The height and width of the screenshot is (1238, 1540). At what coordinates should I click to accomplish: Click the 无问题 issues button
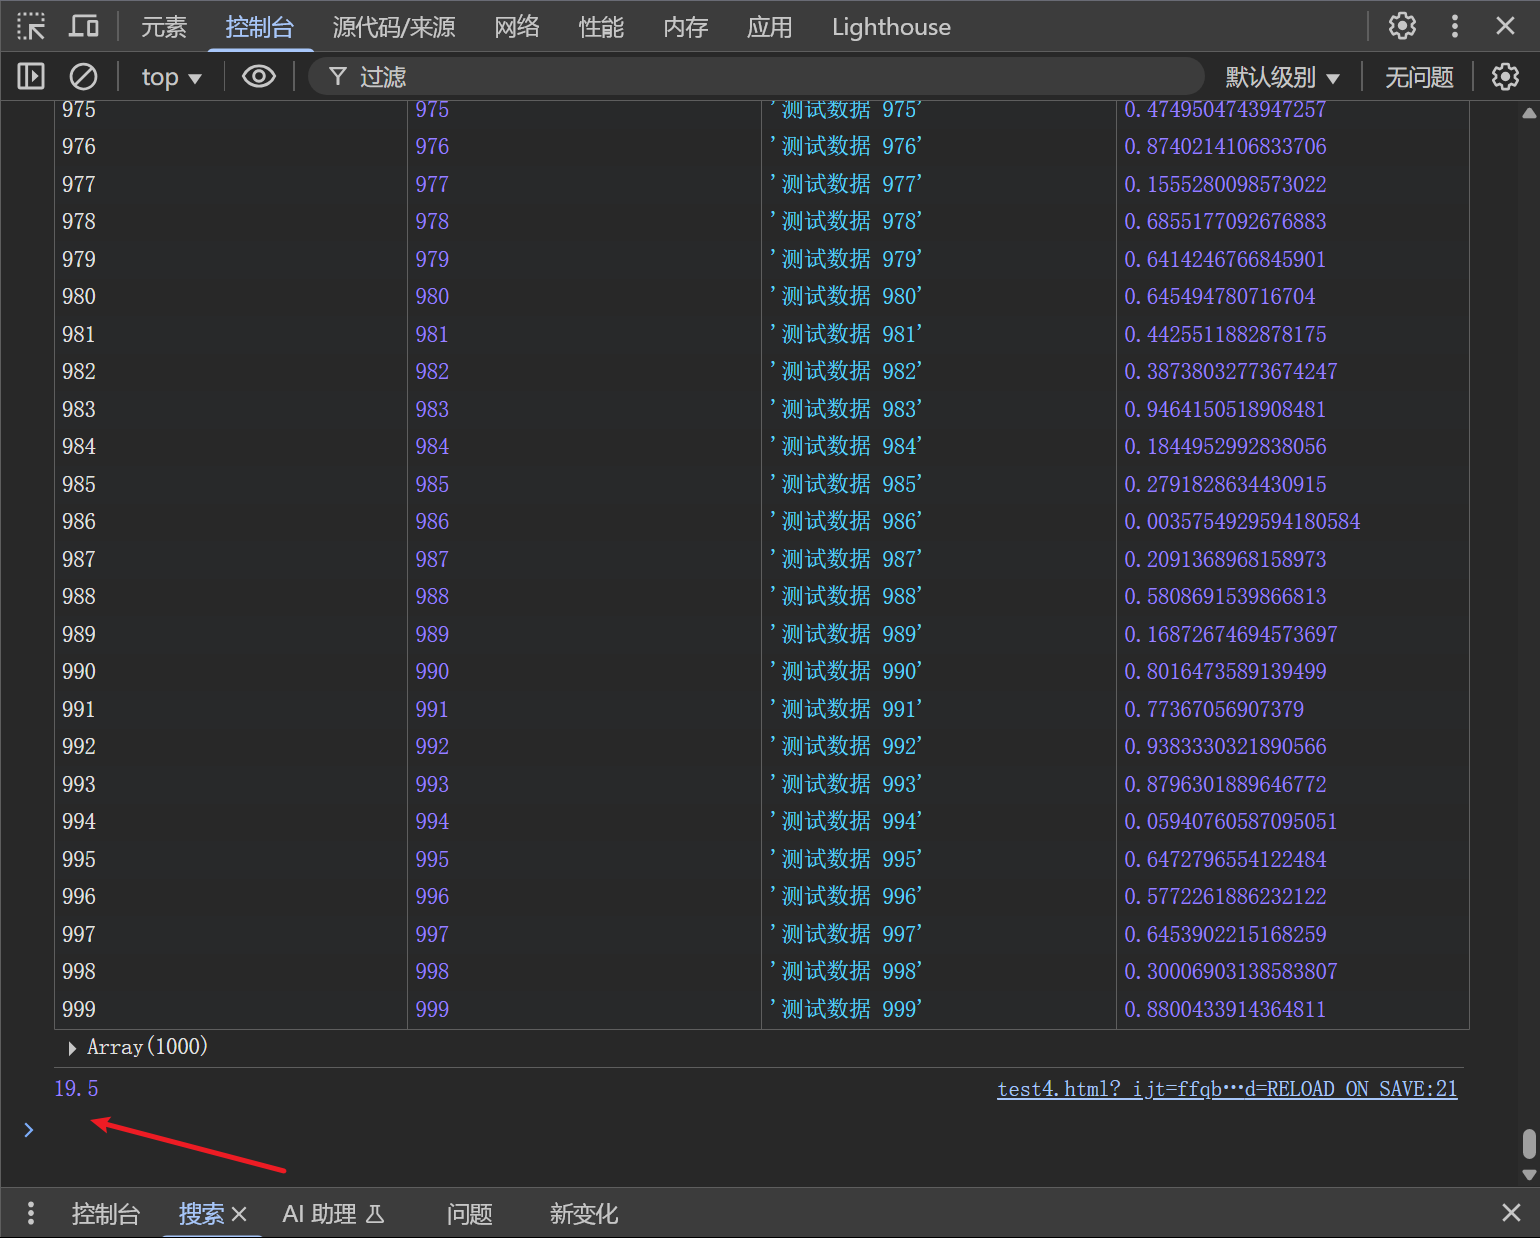click(1418, 77)
